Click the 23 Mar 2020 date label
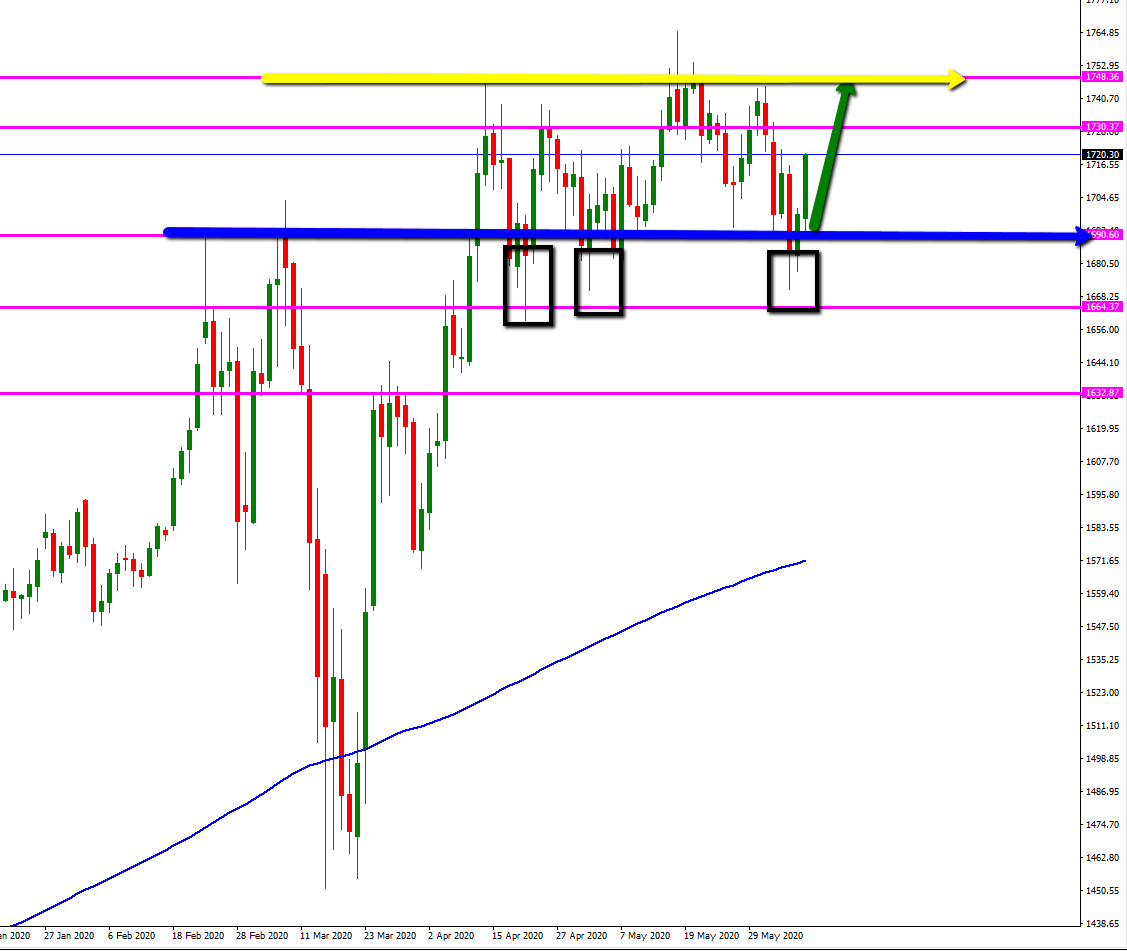This screenshot has width=1127, height=951. 390,936
